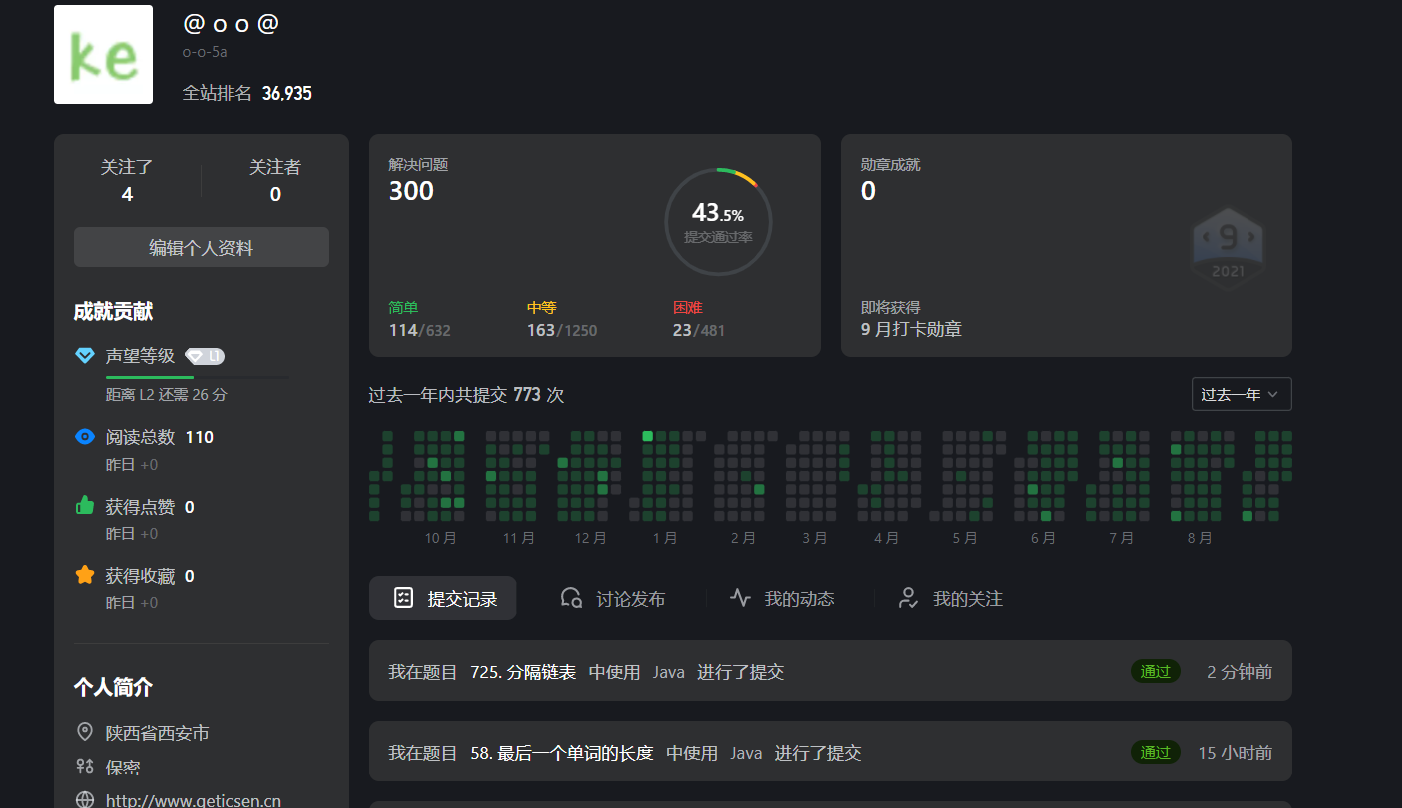Screen dimensions: 1402x808
Task: Open problem 725. 分隔链表 link
Action: coord(523,672)
